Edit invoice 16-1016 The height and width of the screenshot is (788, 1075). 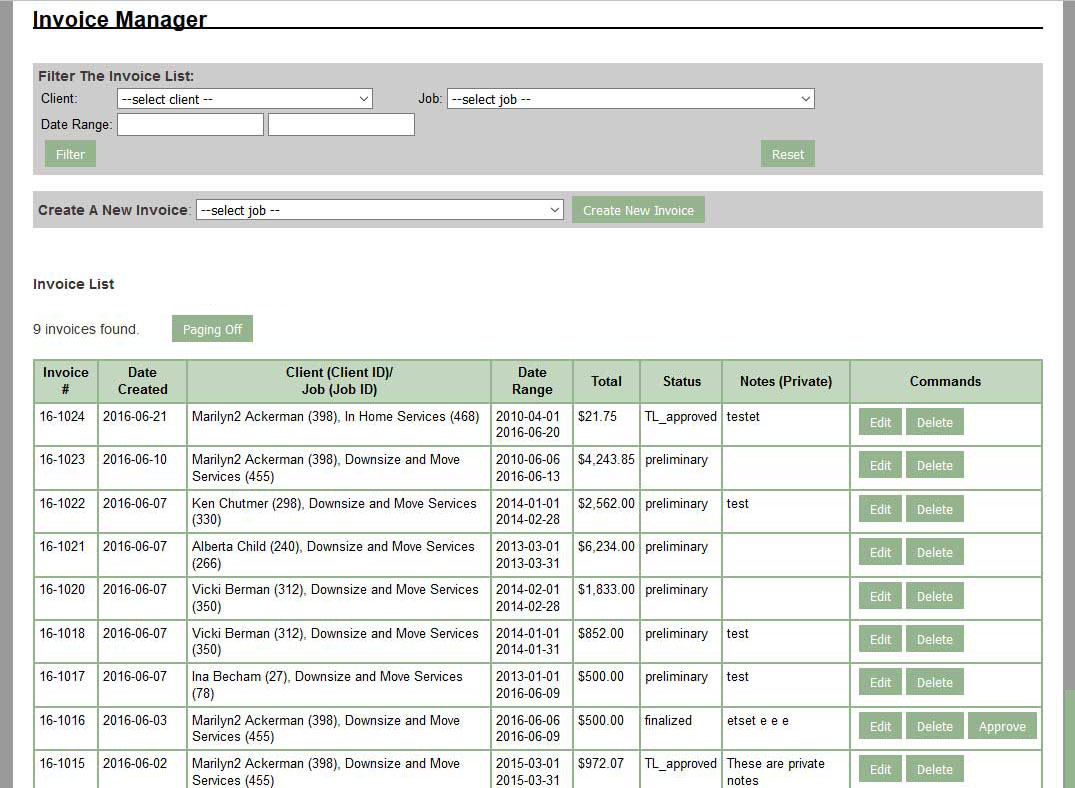click(880, 726)
